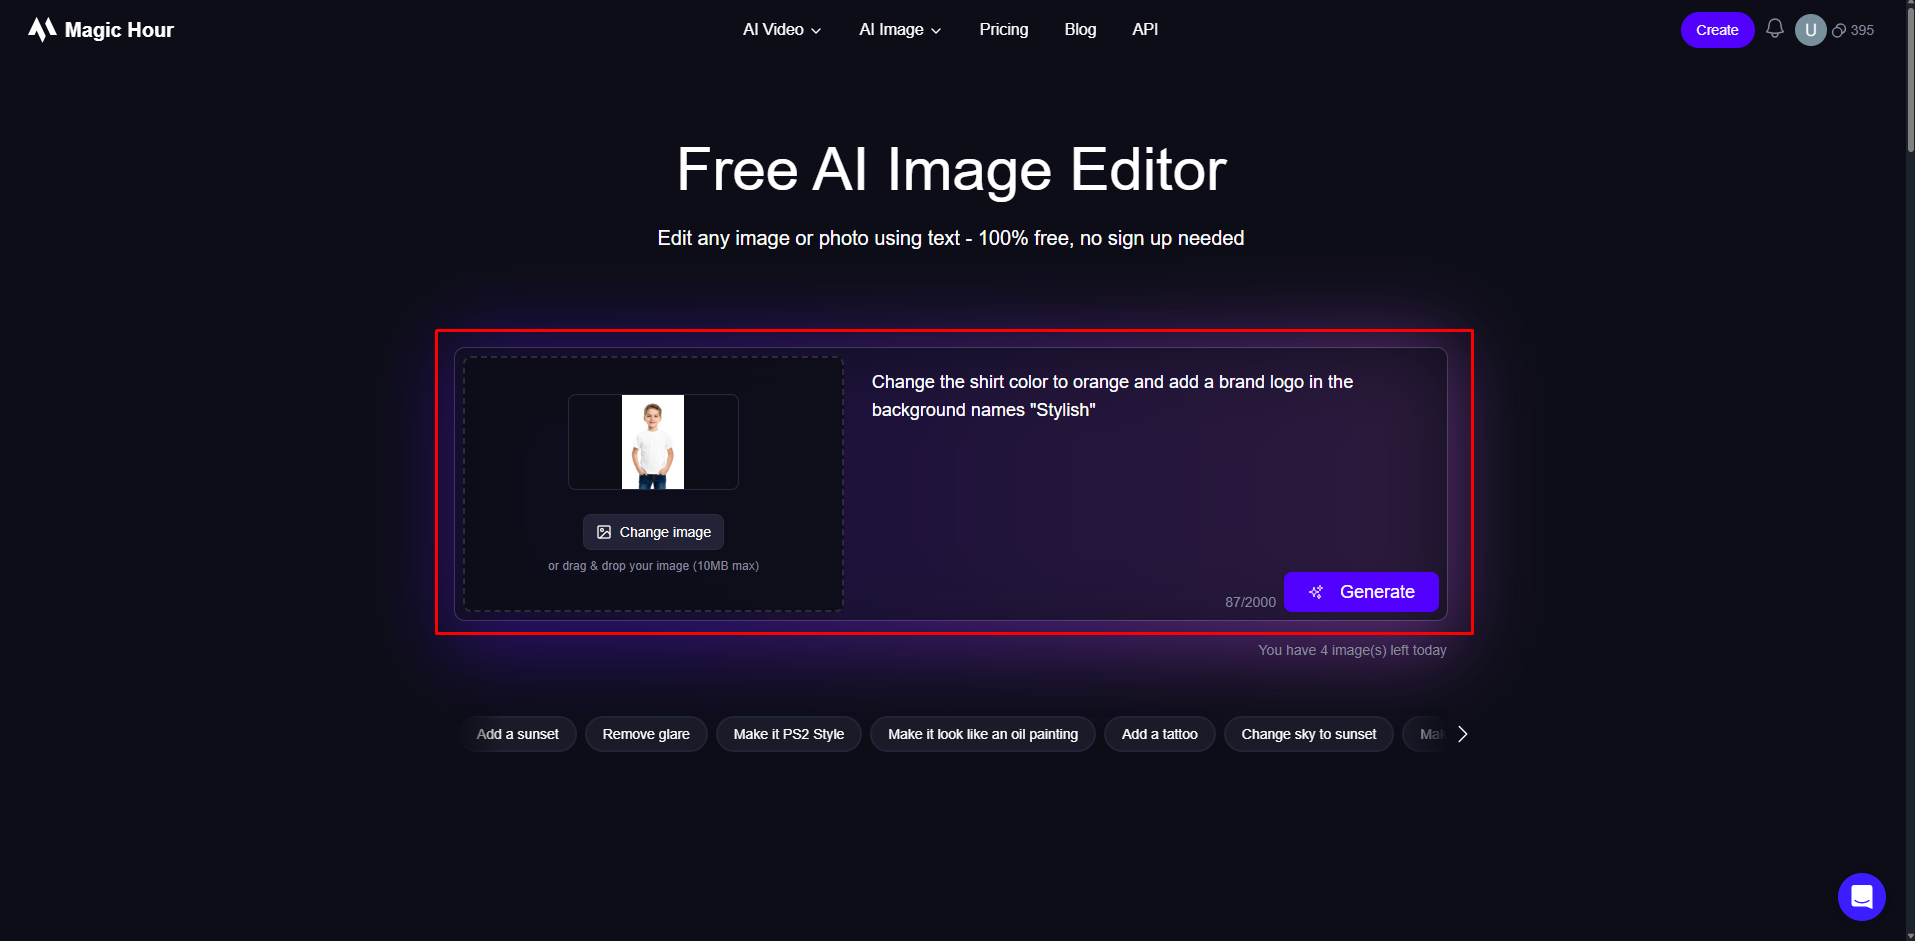Open the user avatar menu
The image size is (1915, 941).
tap(1810, 29)
